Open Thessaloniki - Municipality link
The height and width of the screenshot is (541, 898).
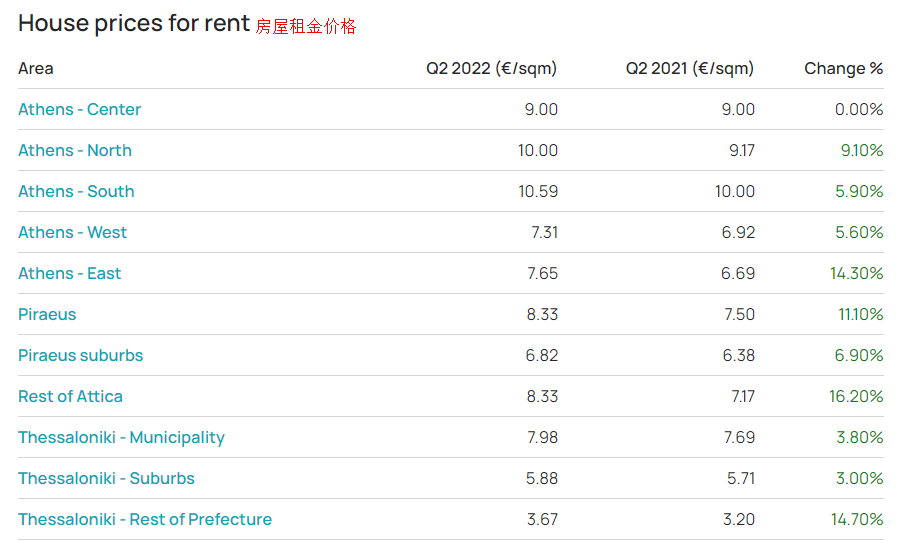coord(121,437)
